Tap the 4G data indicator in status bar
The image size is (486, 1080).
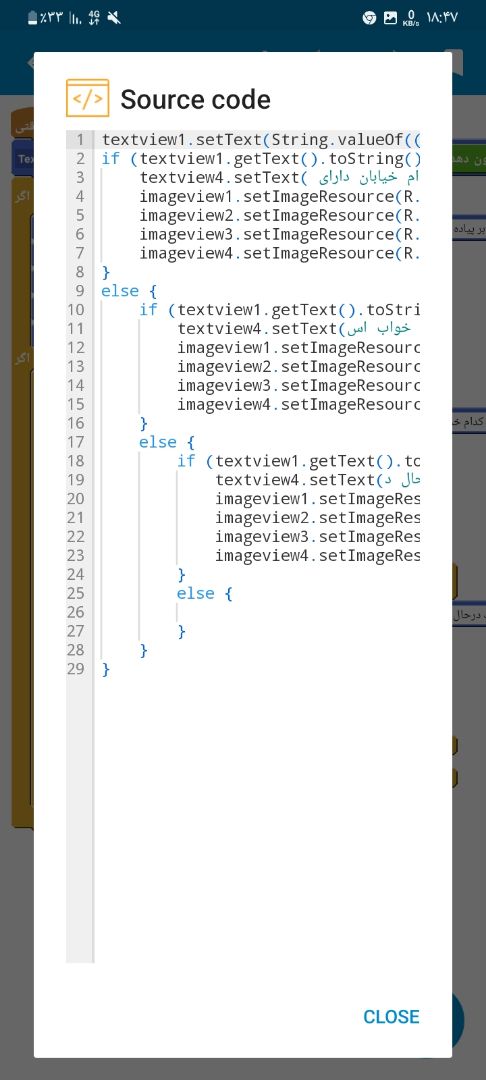[x=94, y=18]
